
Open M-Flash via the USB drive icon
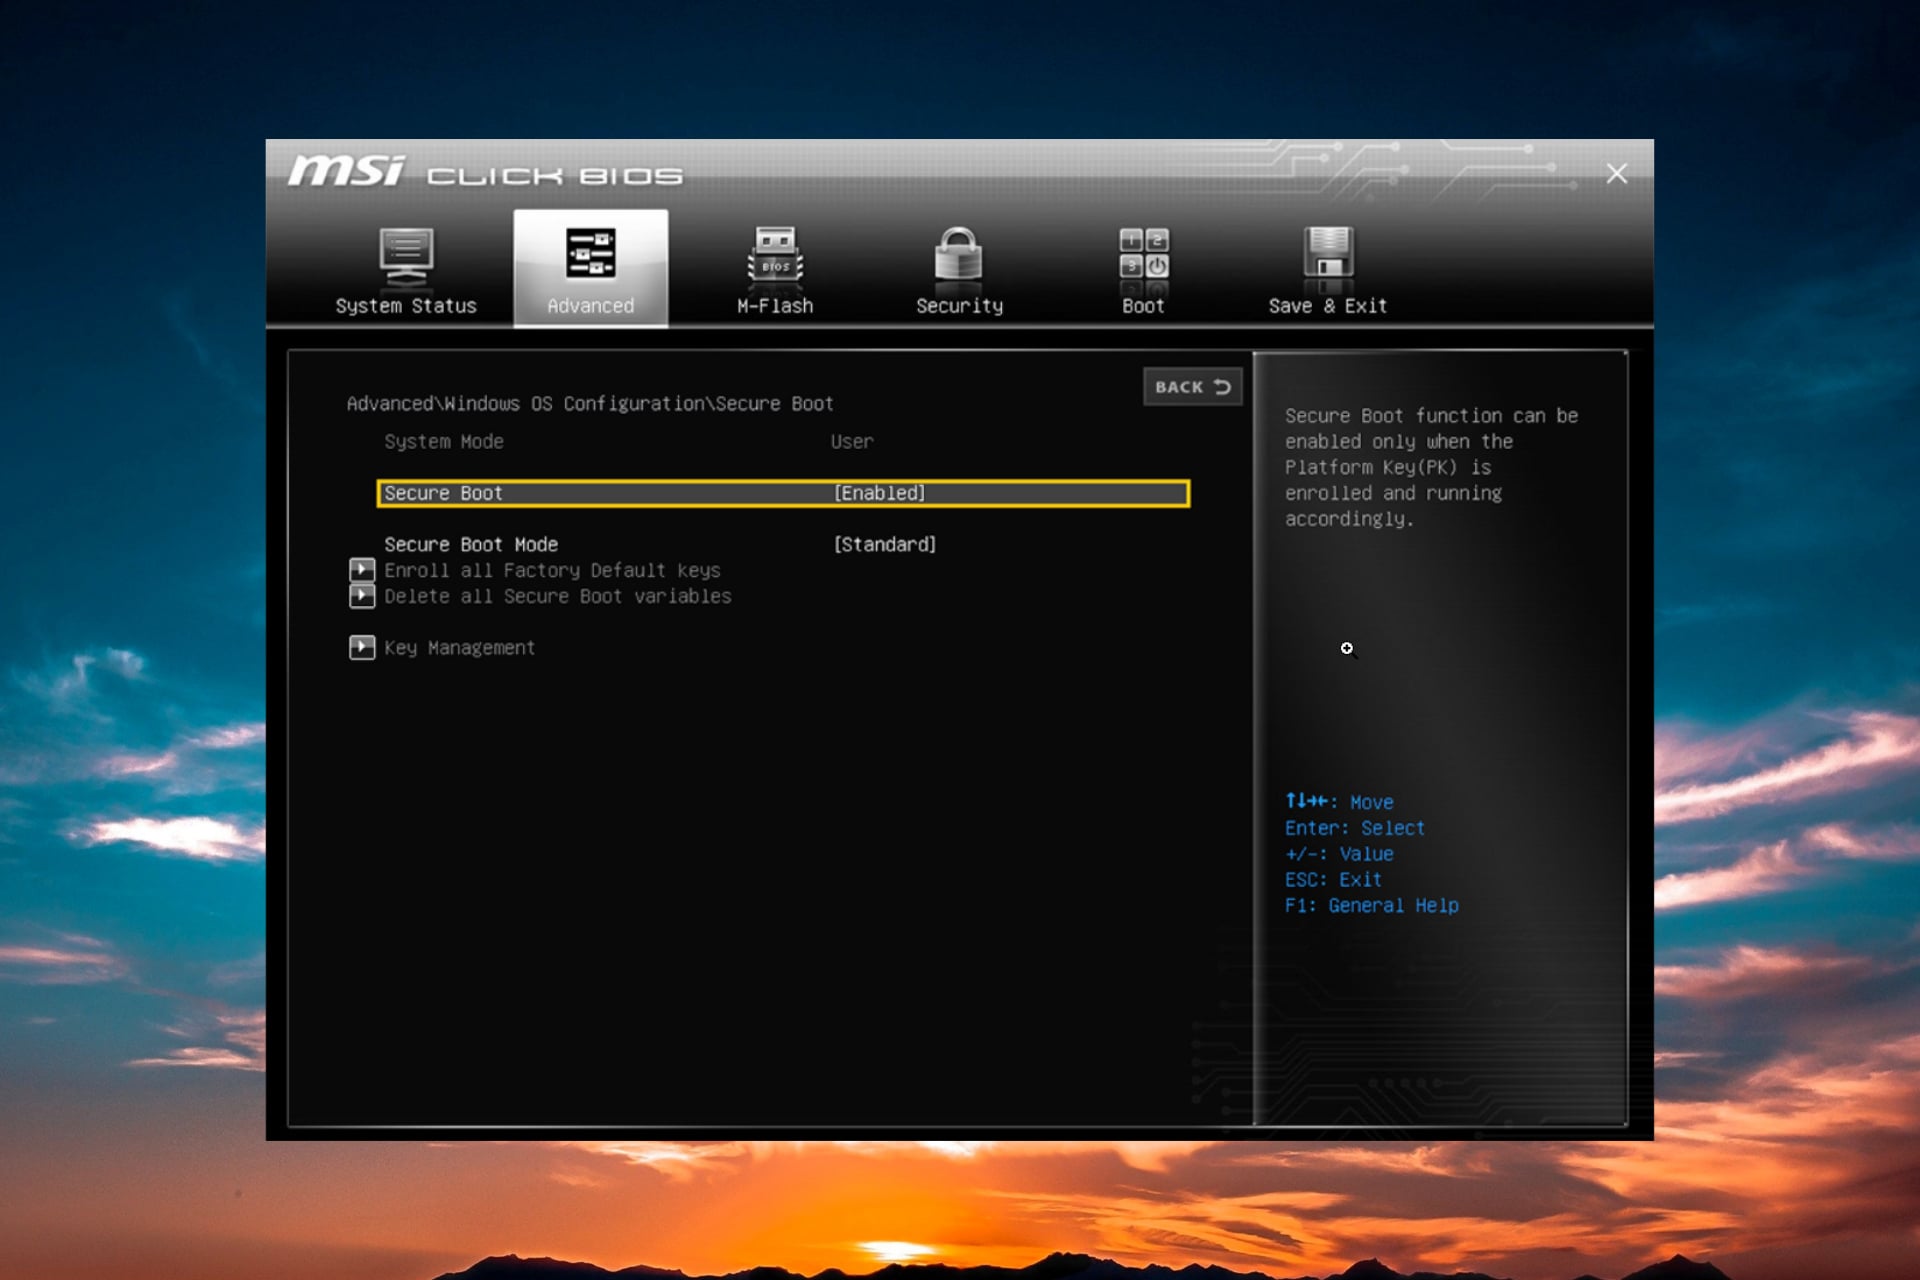[773, 255]
